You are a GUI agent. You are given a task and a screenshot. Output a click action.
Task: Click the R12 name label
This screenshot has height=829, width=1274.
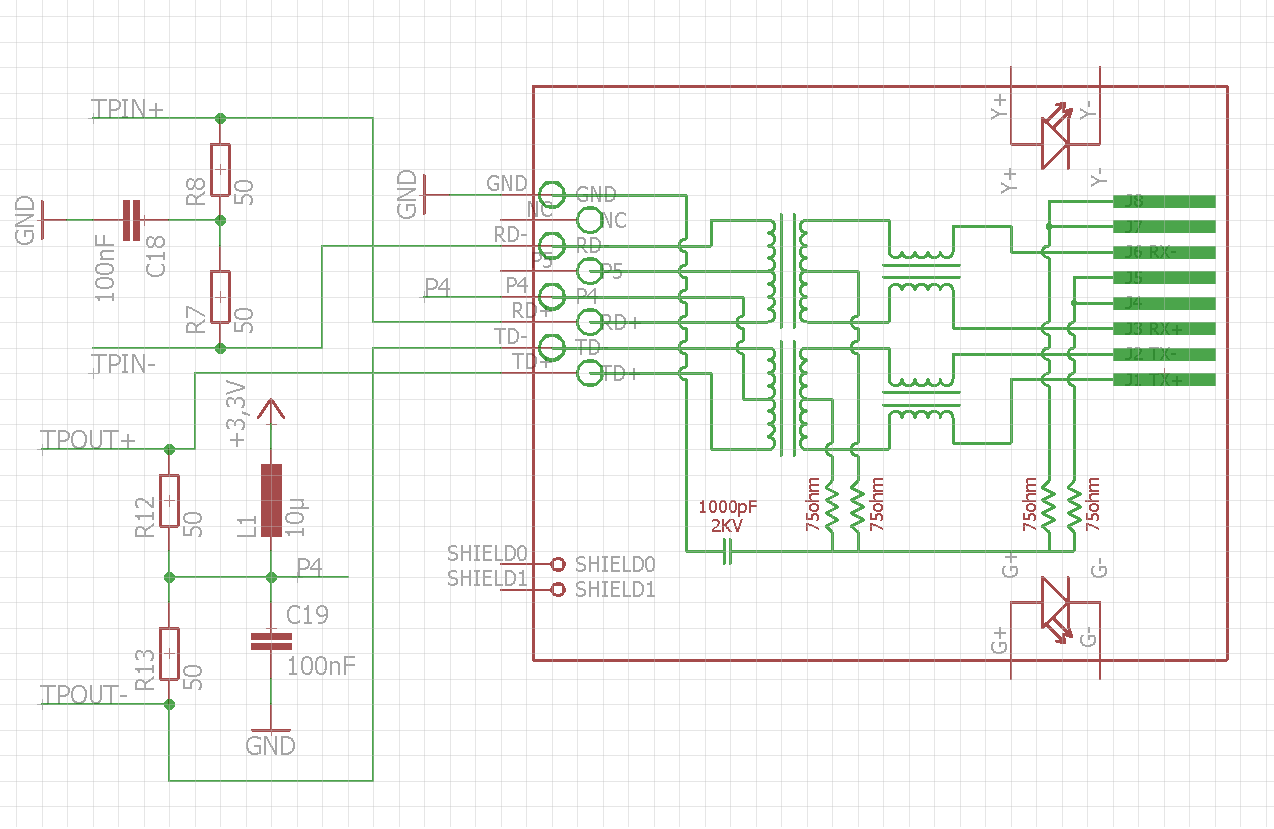click(x=144, y=516)
